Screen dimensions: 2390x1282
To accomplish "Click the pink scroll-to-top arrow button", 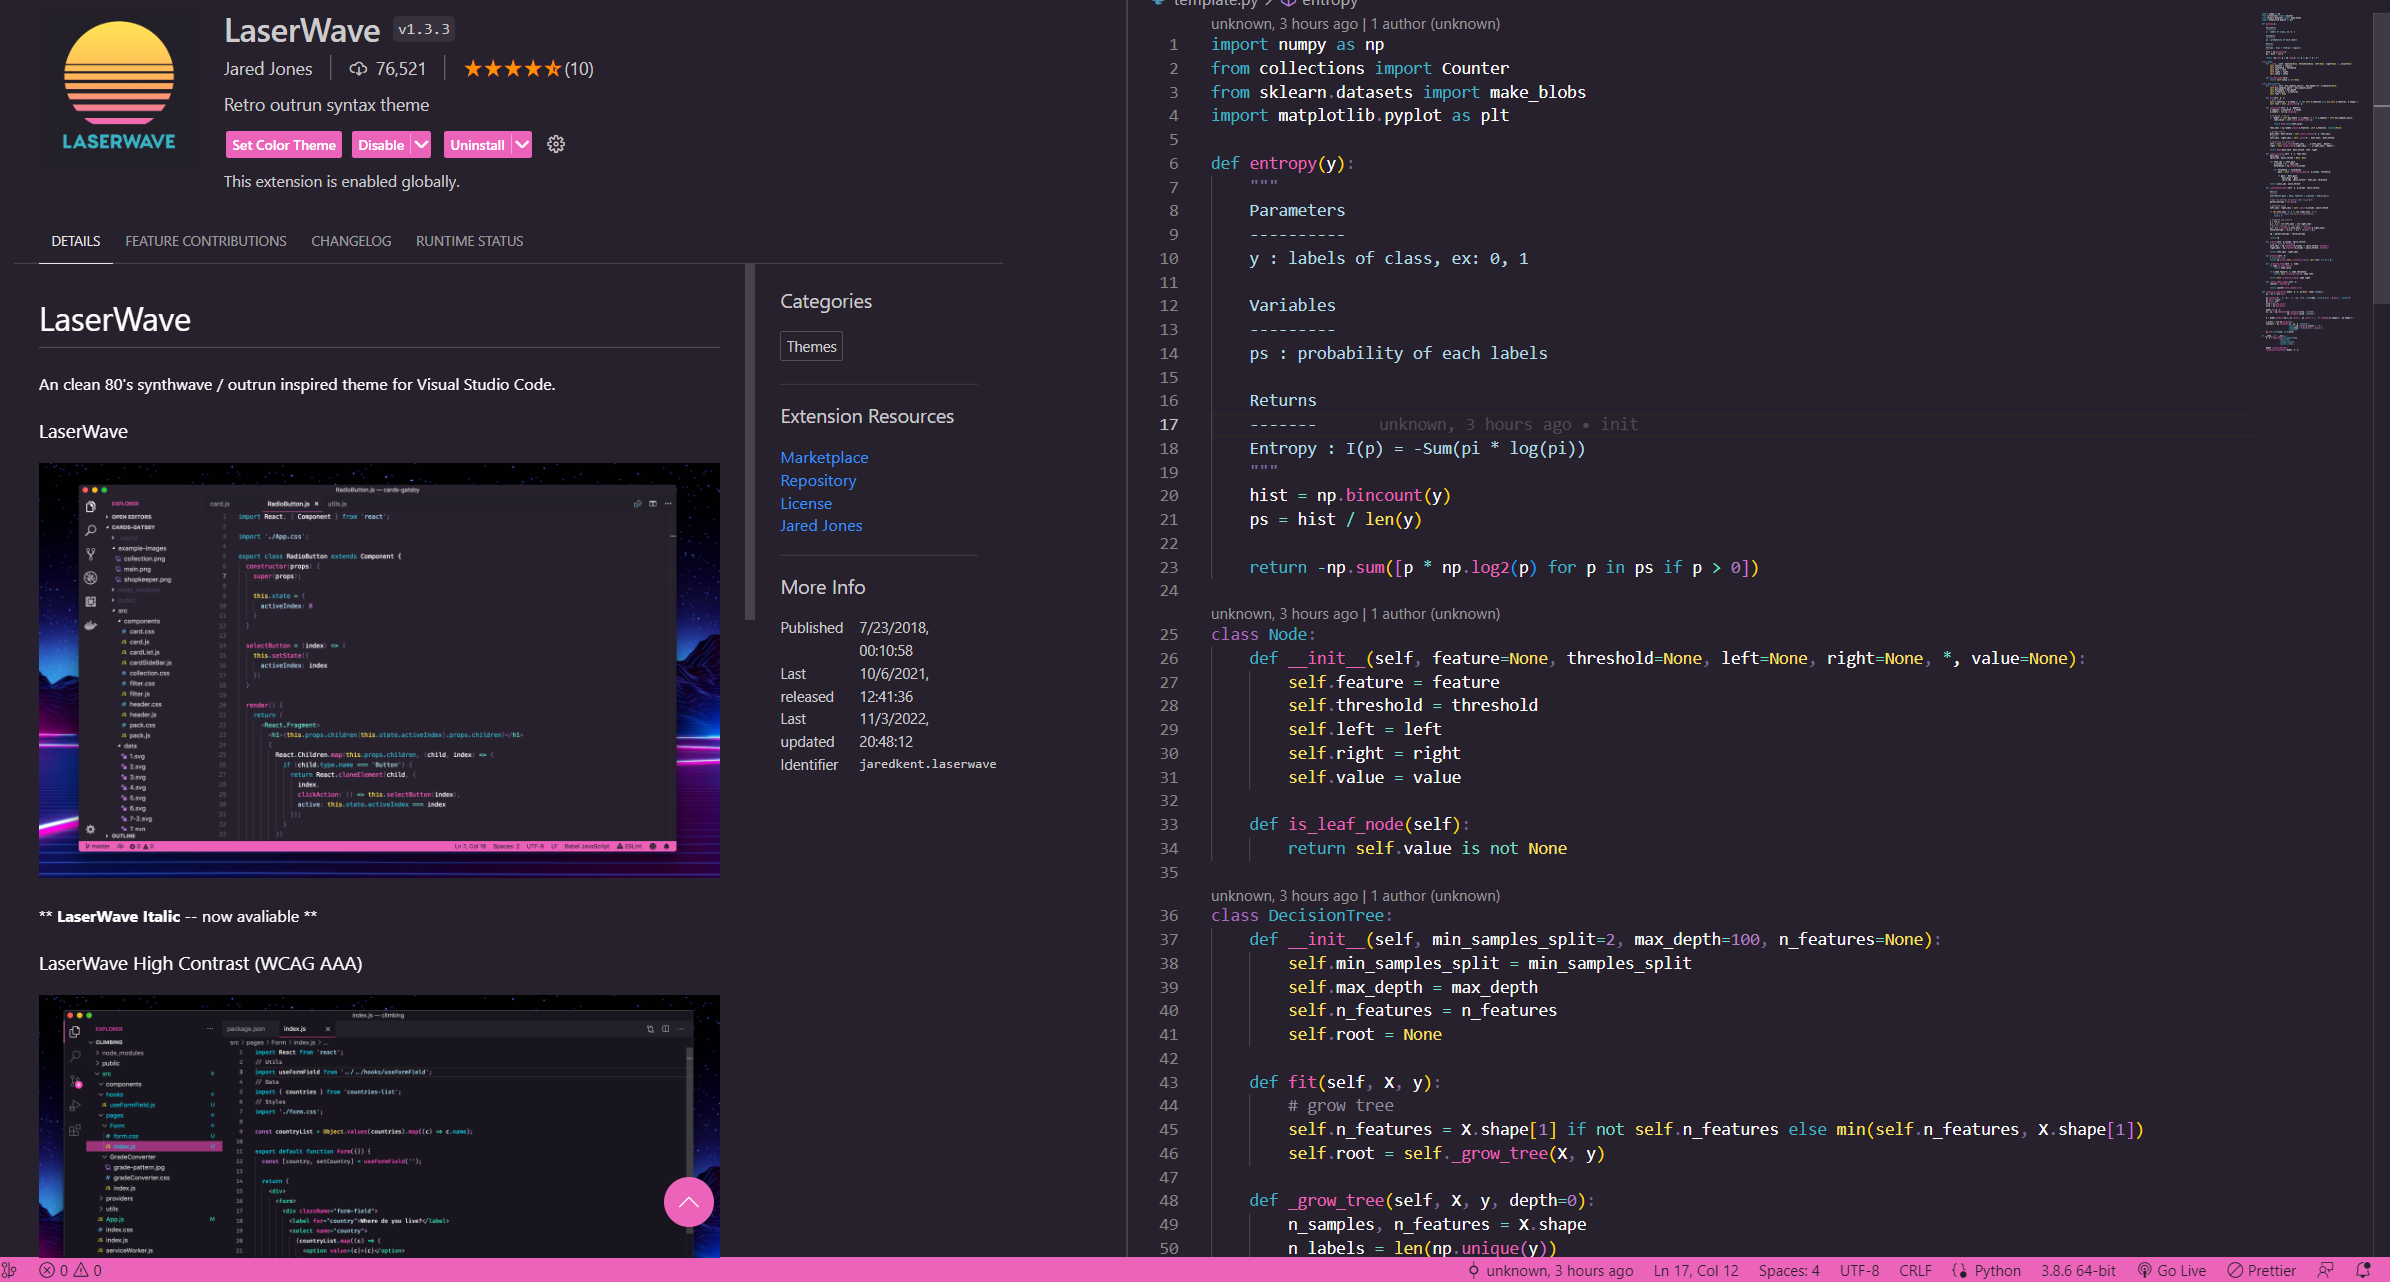I will pyautogui.click(x=688, y=1202).
